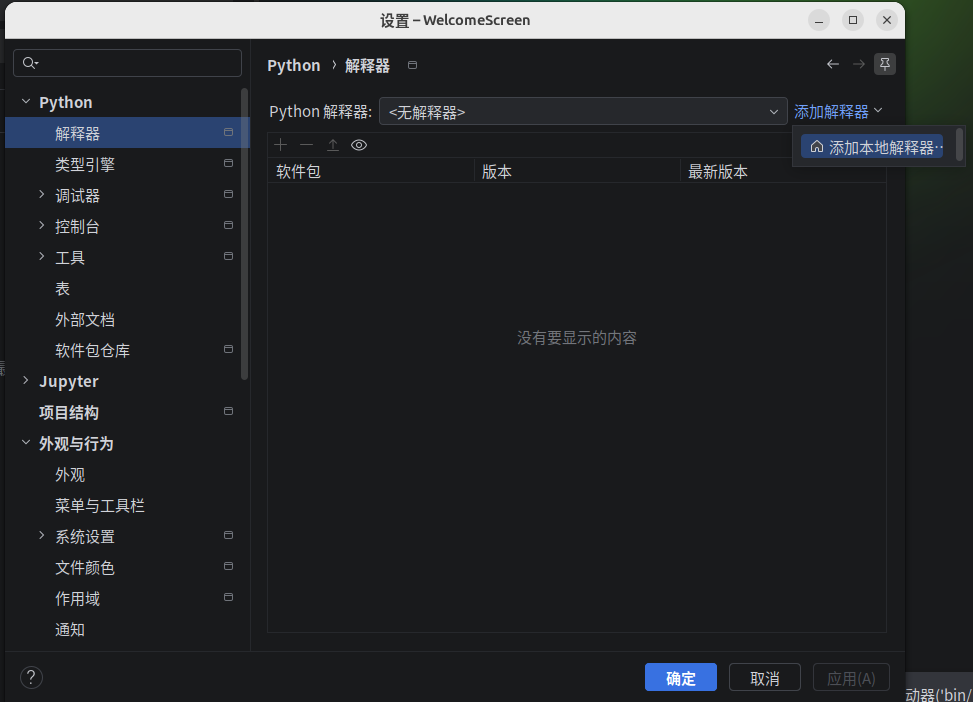Click the 版本 column header
This screenshot has width=973, height=702.
[x=578, y=171]
